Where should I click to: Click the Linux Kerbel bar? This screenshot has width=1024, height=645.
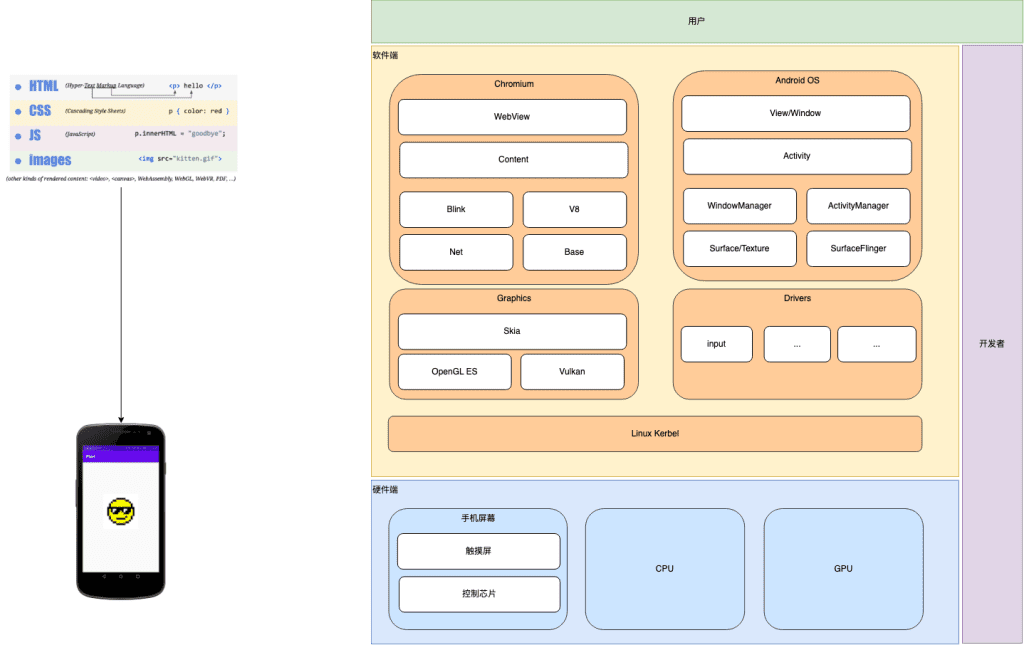[655, 434]
